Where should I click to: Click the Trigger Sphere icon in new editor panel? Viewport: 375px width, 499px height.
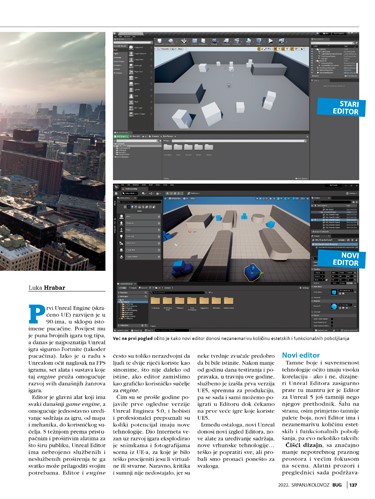click(x=122, y=256)
